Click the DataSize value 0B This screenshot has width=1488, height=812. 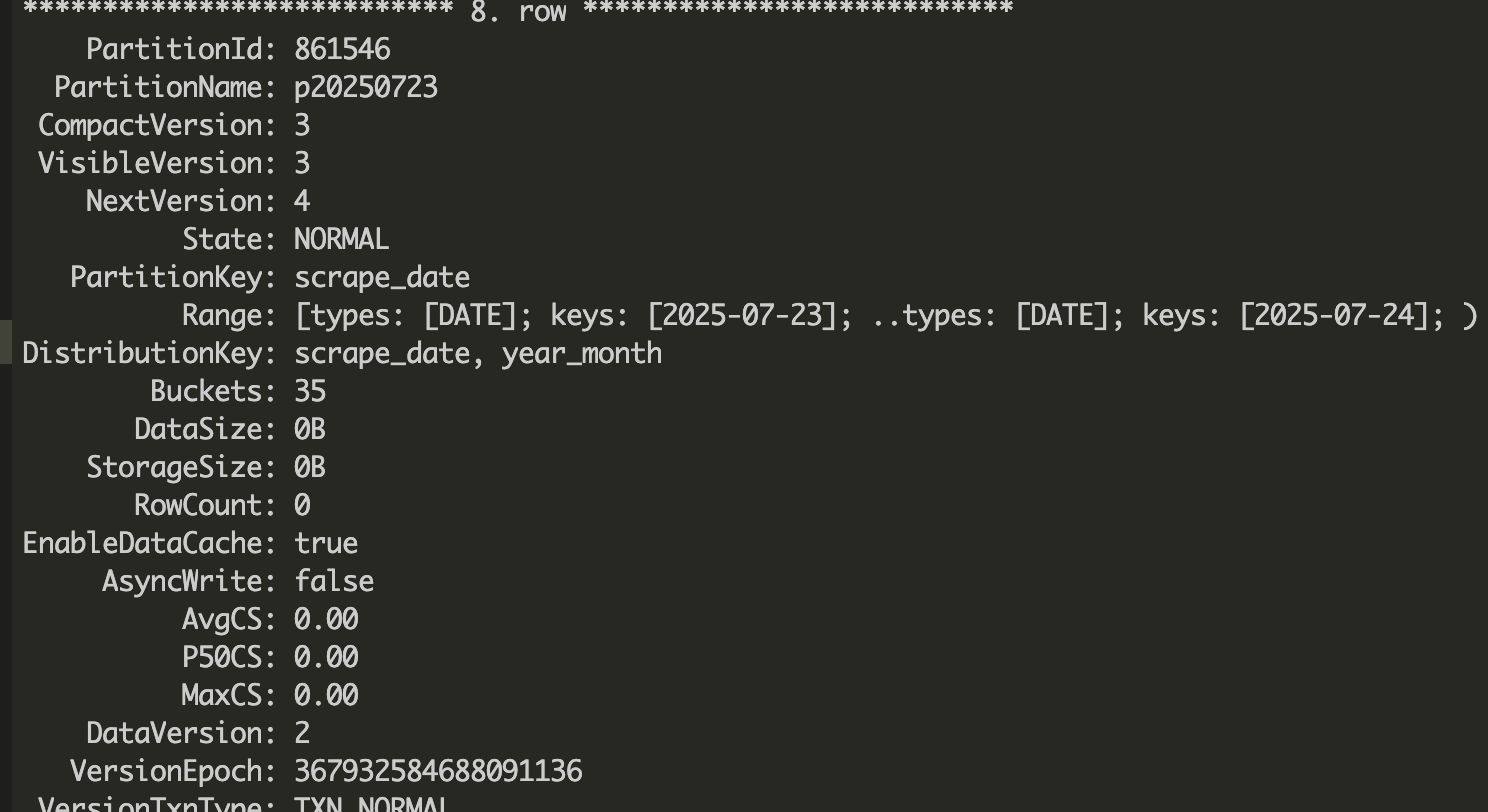(310, 429)
